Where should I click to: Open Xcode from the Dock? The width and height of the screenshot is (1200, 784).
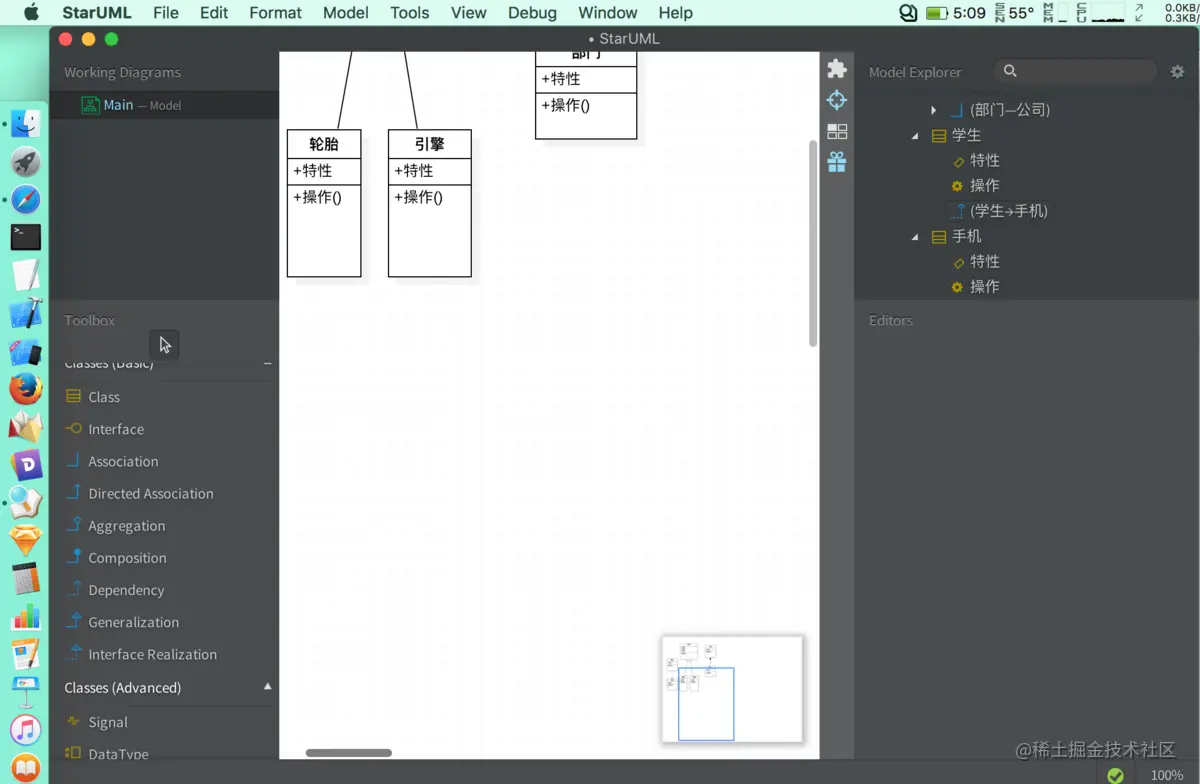click(x=25, y=314)
